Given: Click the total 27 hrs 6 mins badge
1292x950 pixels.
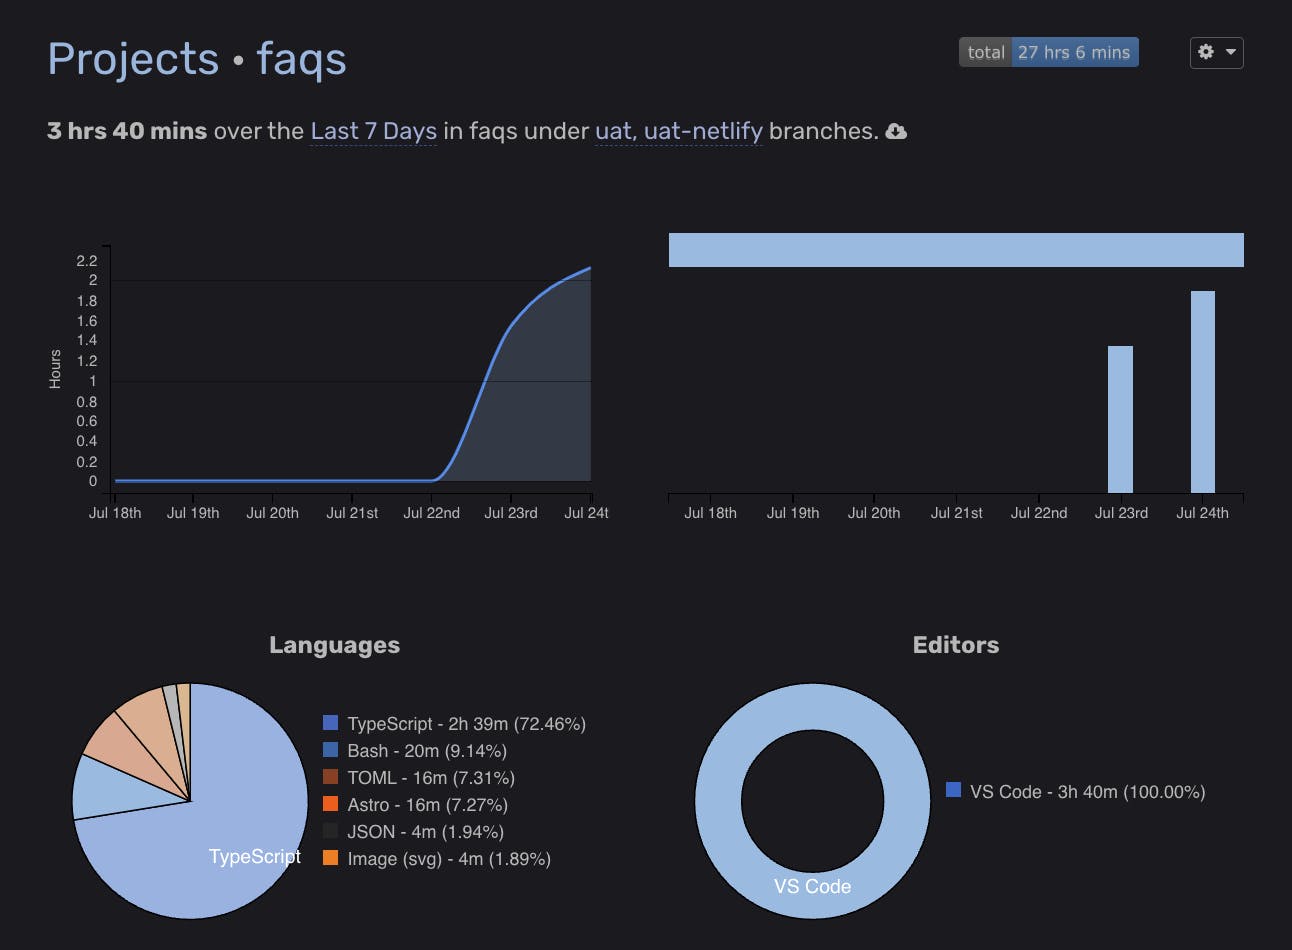Looking at the screenshot, I should (x=1048, y=53).
